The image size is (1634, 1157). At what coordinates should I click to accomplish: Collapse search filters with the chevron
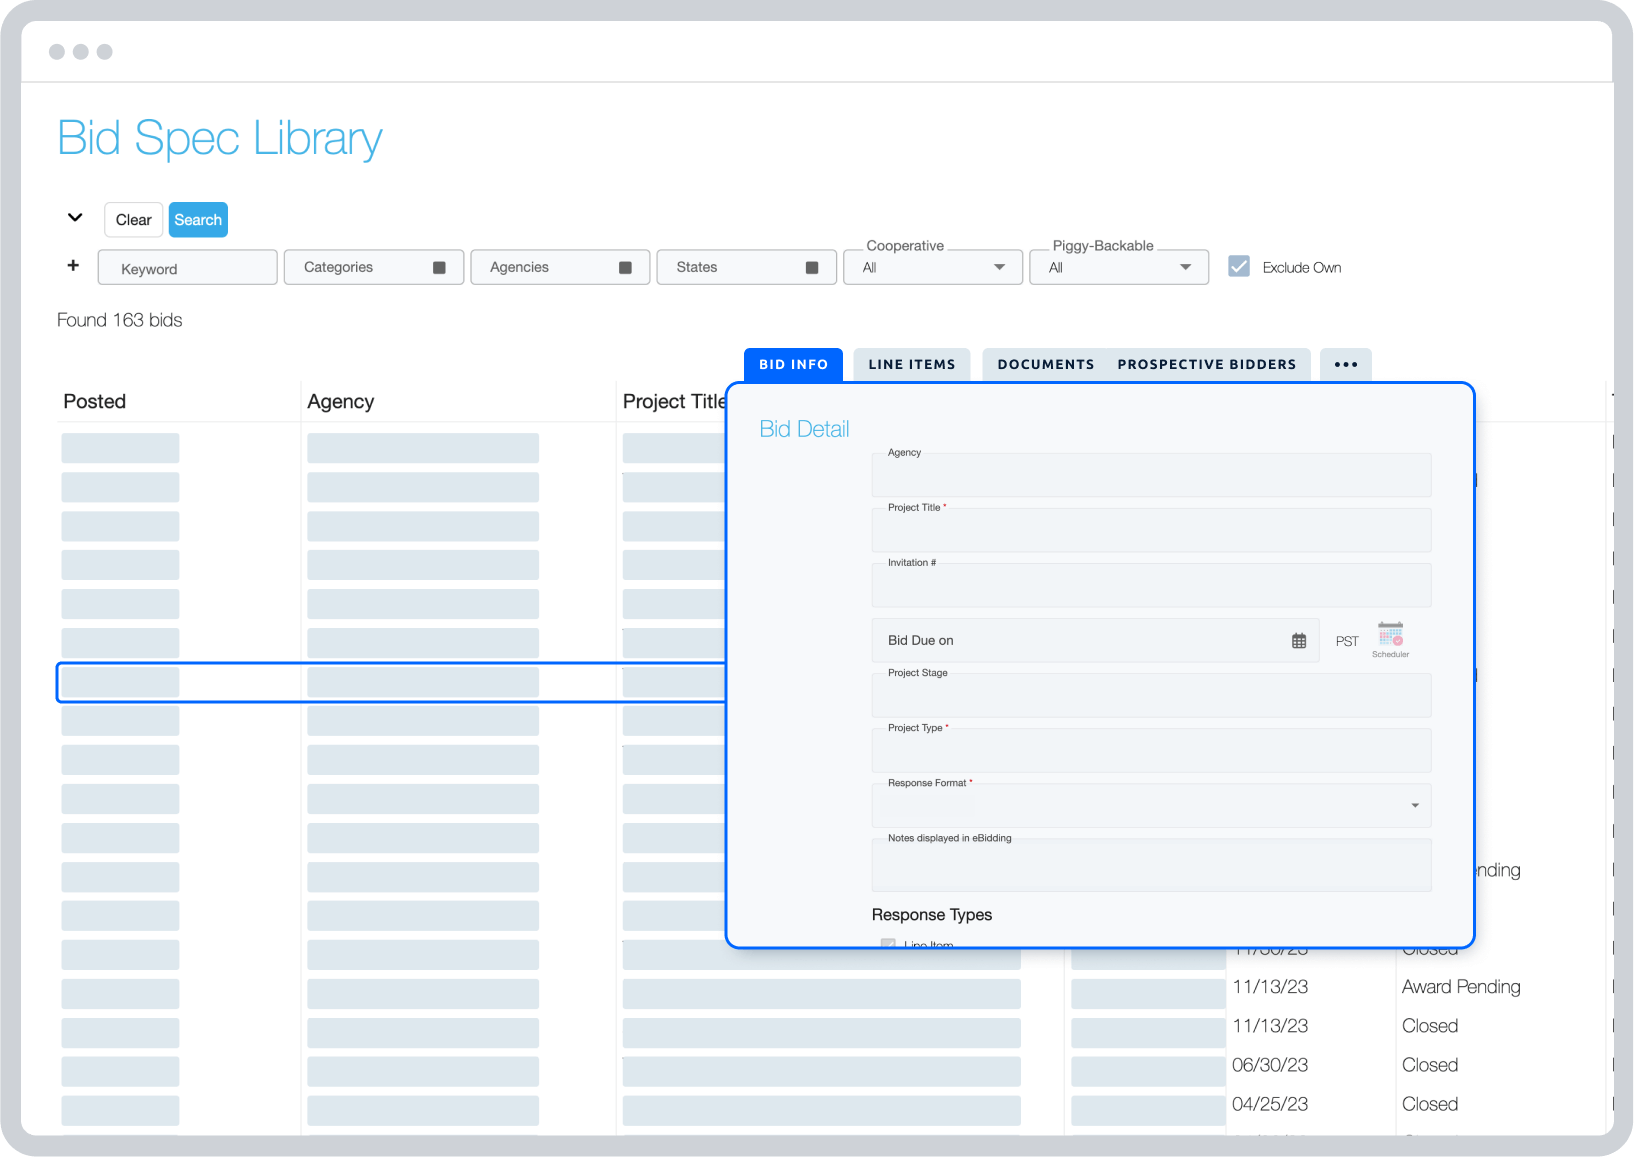point(74,217)
